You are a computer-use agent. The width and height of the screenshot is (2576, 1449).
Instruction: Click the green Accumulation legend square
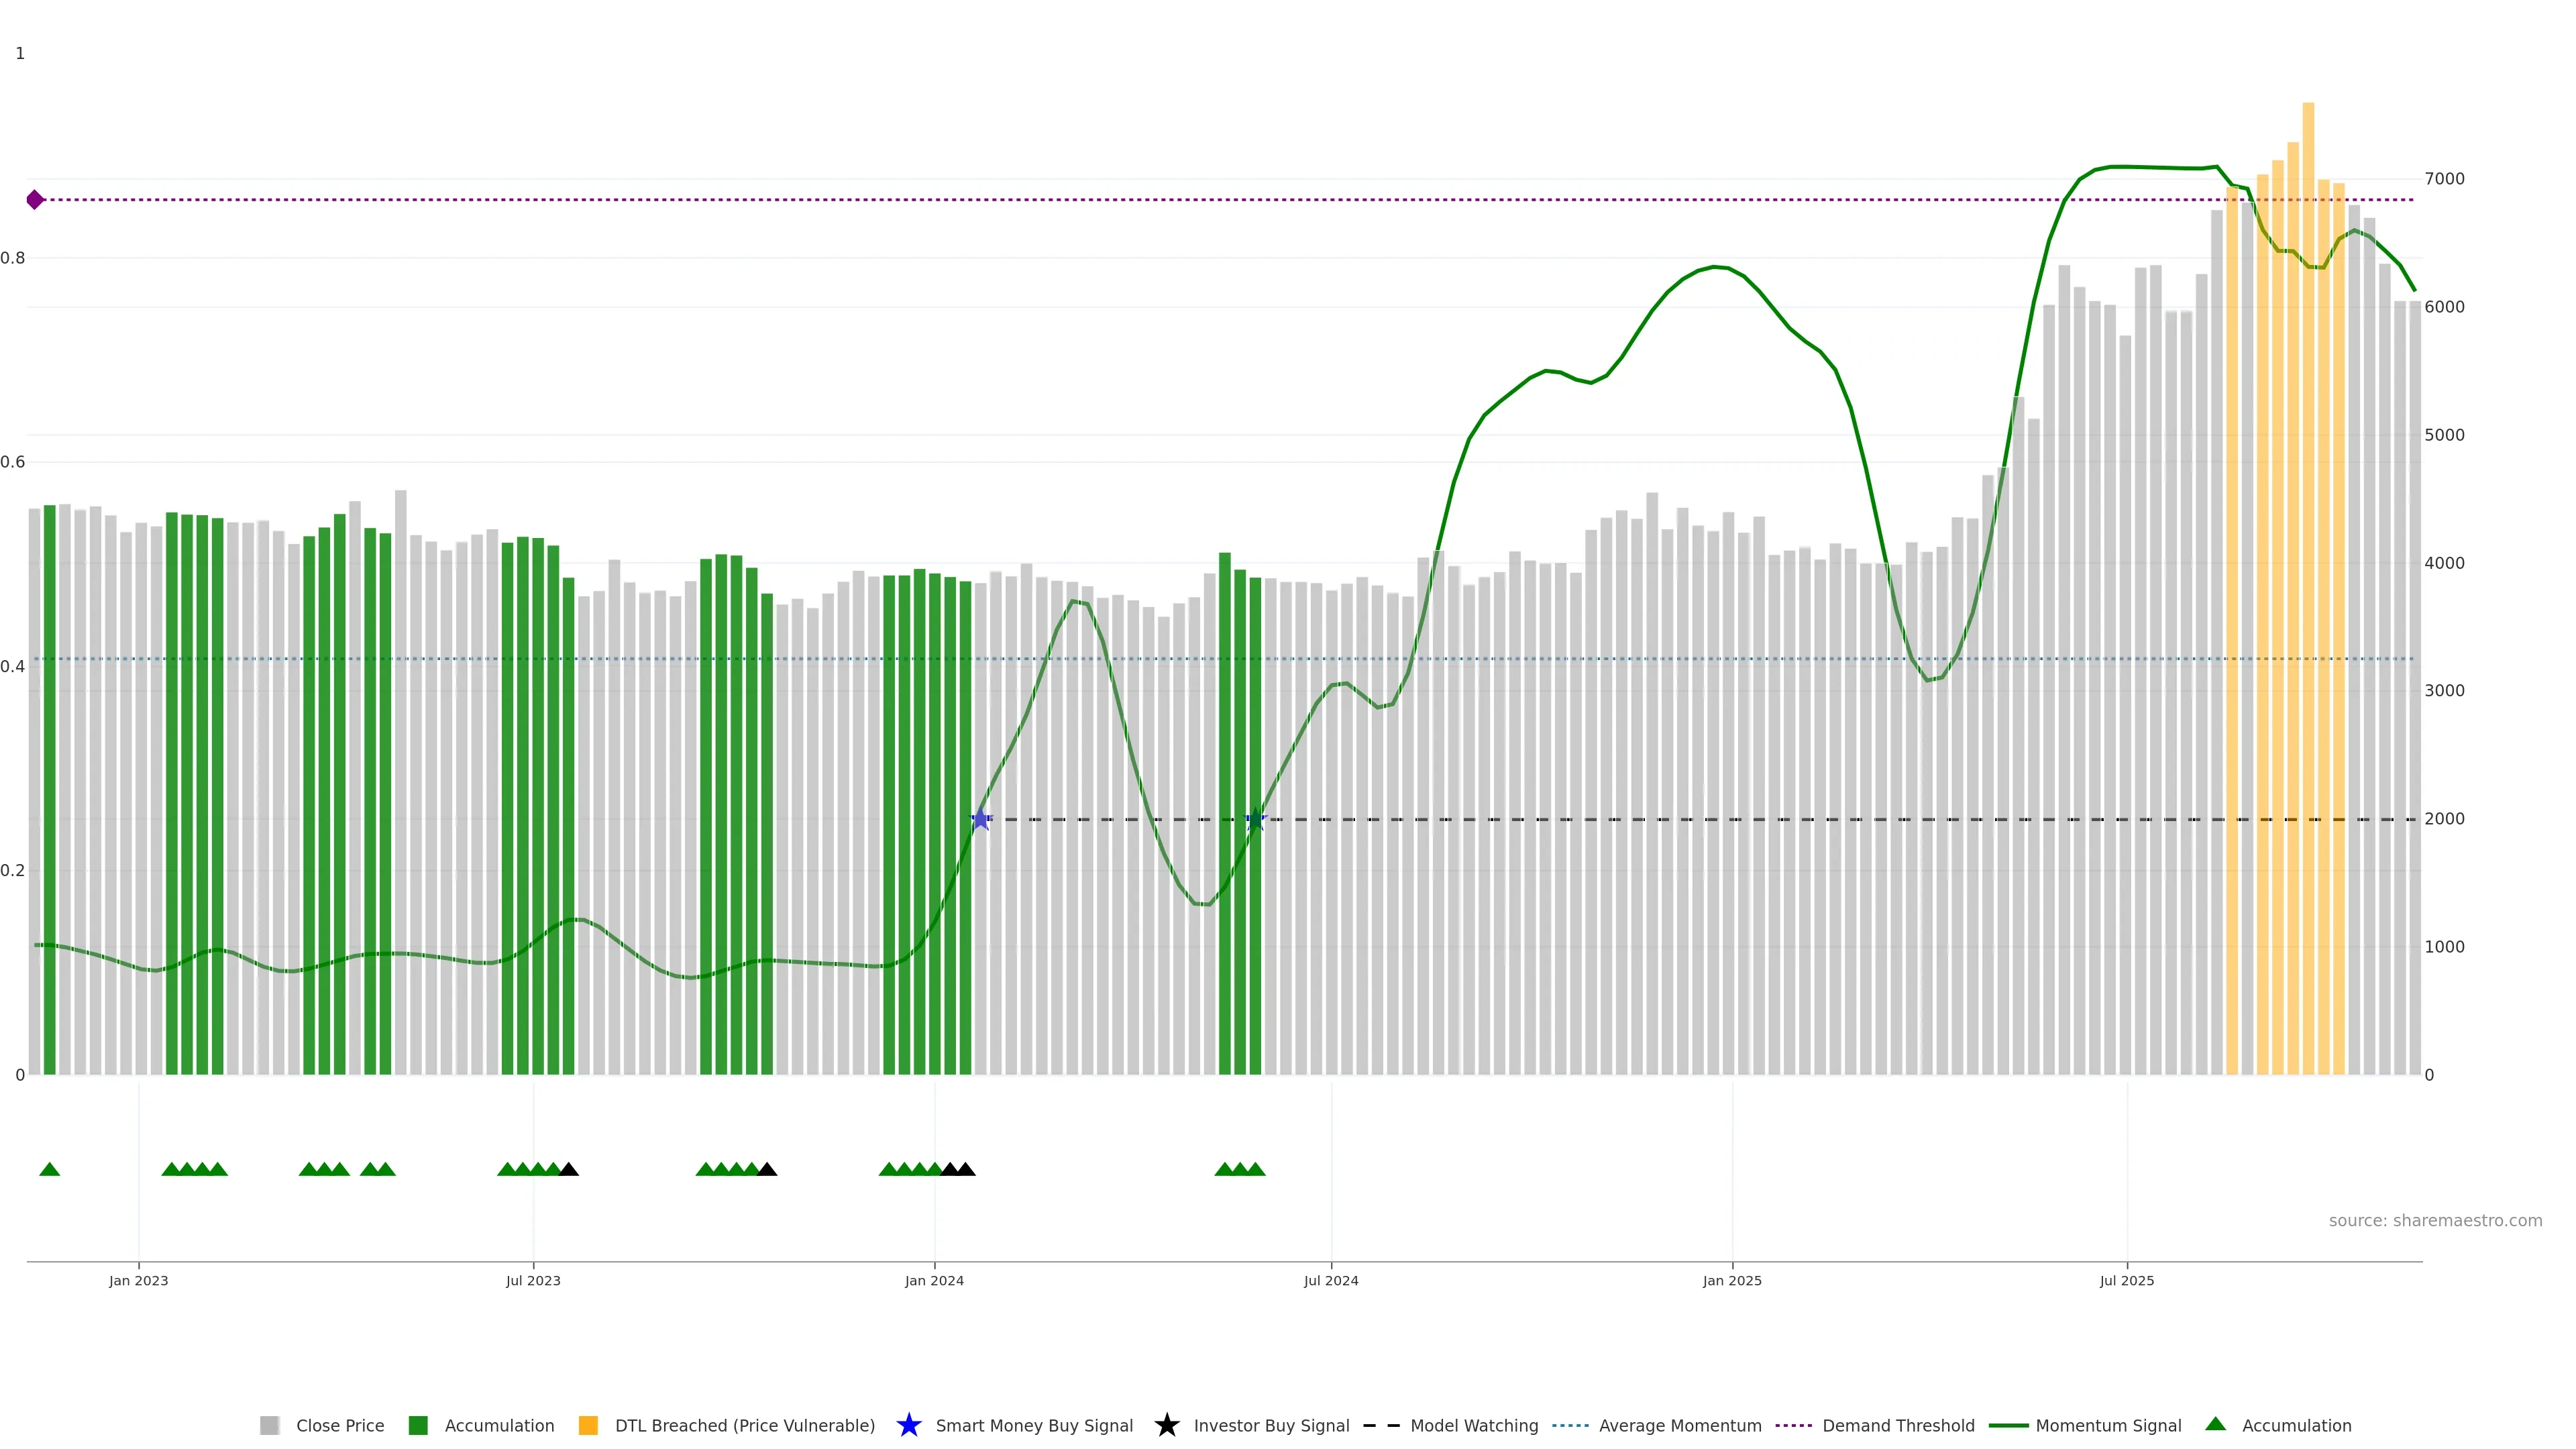coord(418,1425)
